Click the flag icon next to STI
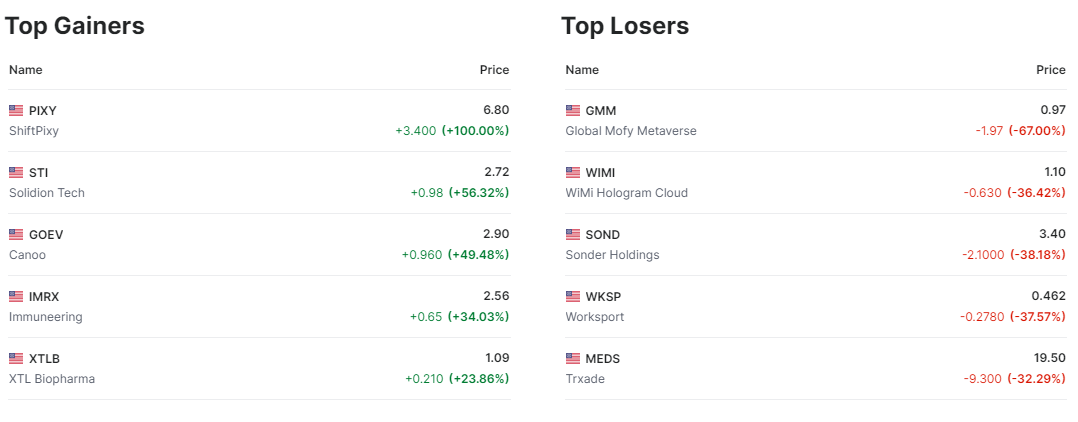Image resolution: width=1078 pixels, height=422 pixels. pyautogui.click(x=16, y=173)
